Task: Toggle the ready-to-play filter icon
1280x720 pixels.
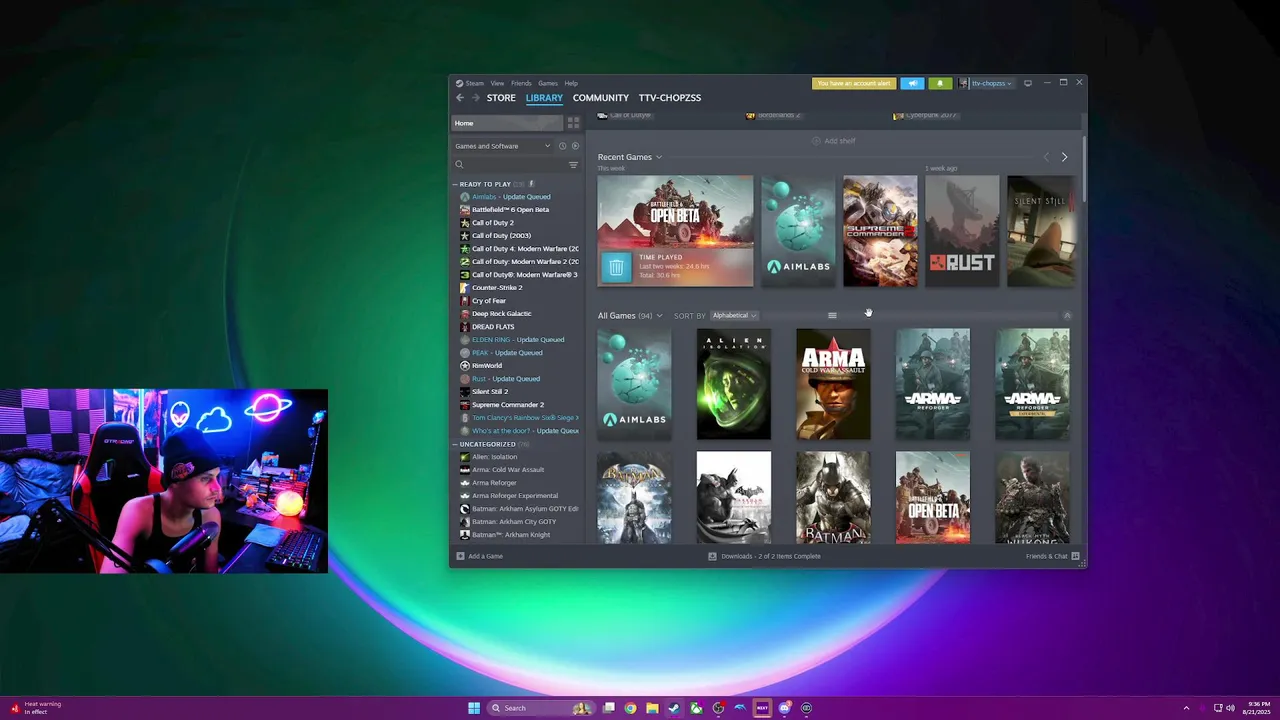Action: 575,146
